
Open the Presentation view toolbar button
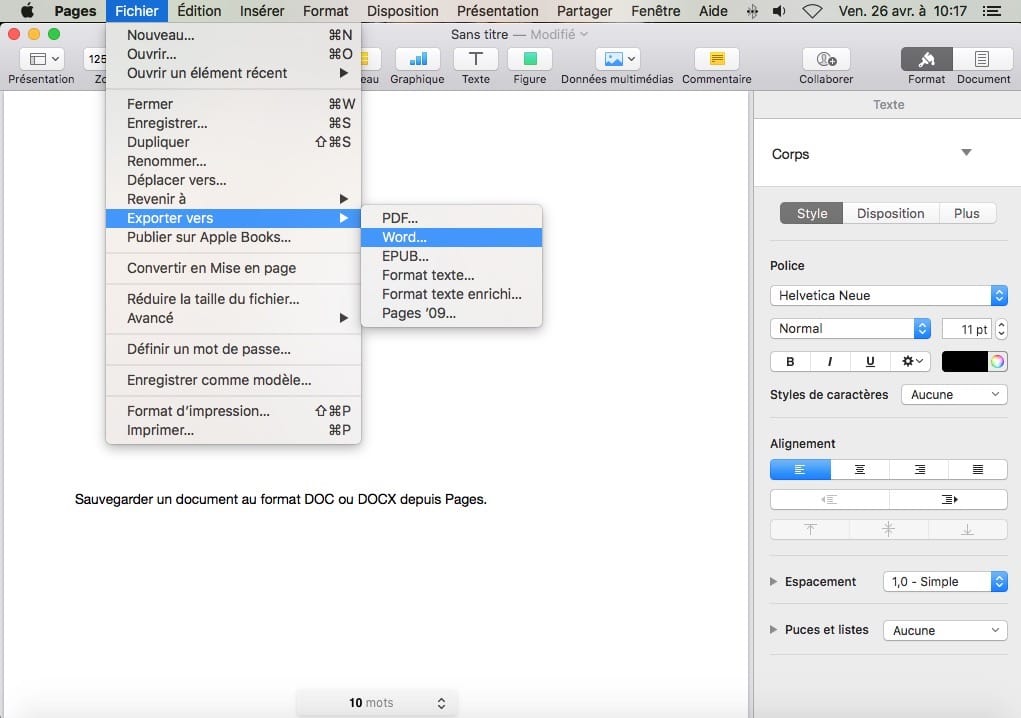42,59
